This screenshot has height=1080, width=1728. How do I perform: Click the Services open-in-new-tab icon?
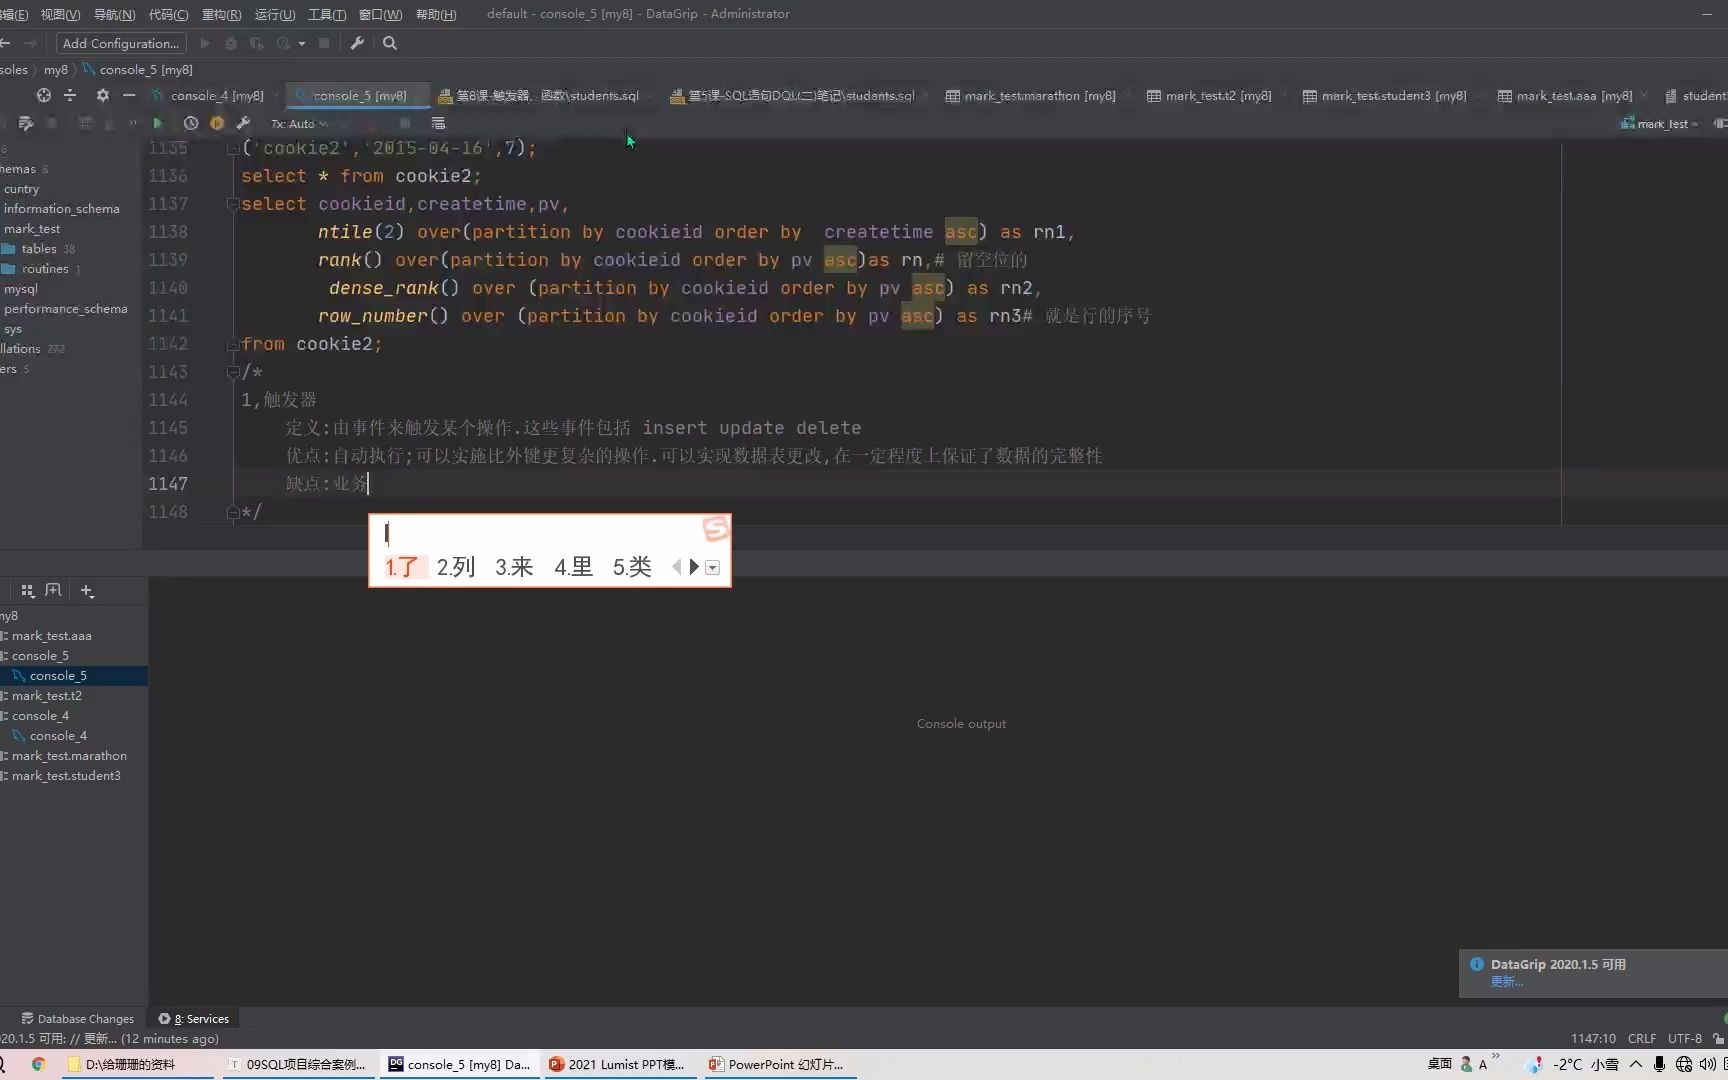(x=54, y=590)
